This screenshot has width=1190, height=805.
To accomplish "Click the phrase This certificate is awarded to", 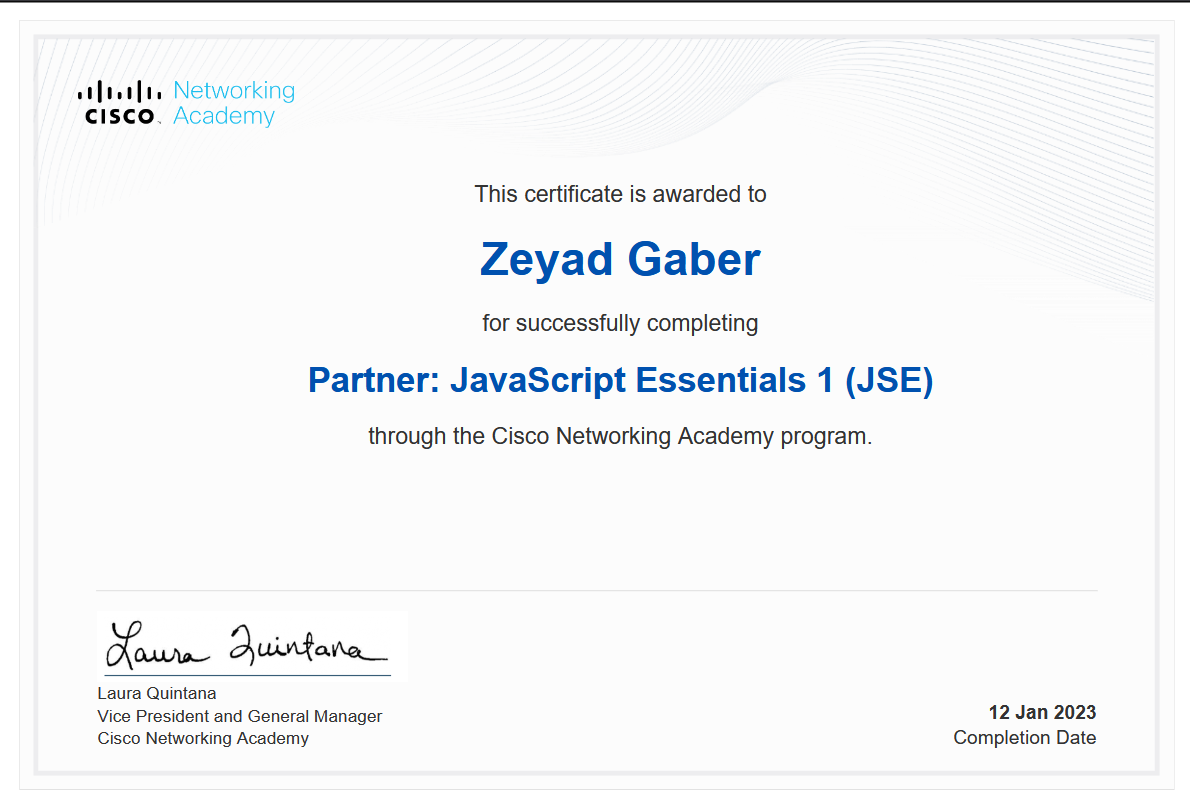I will [620, 194].
